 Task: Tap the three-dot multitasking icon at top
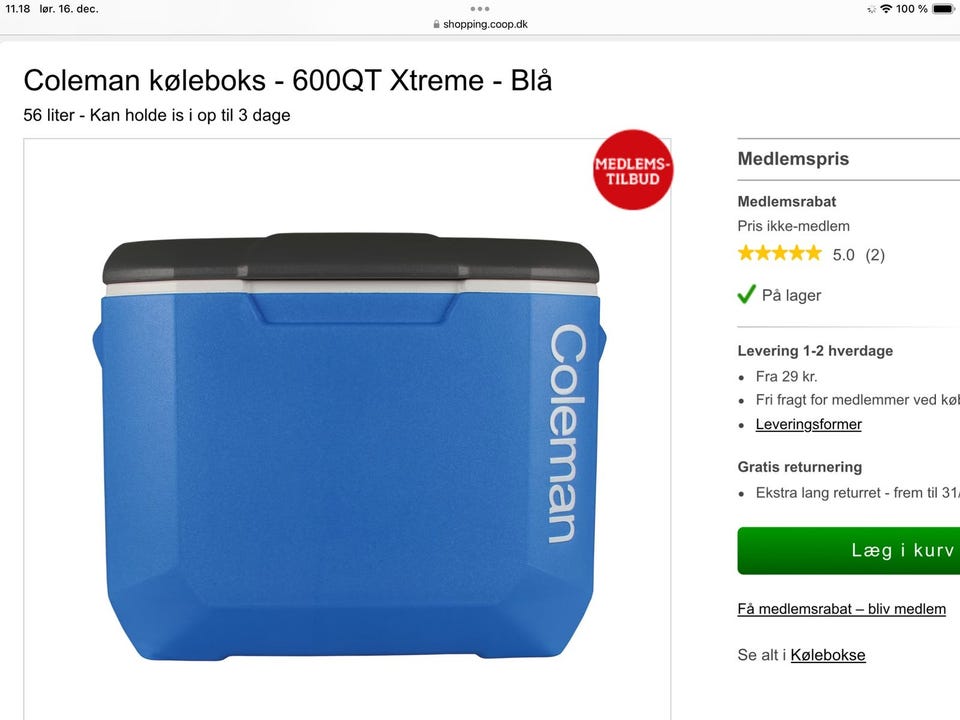pyautogui.click(x=479, y=9)
